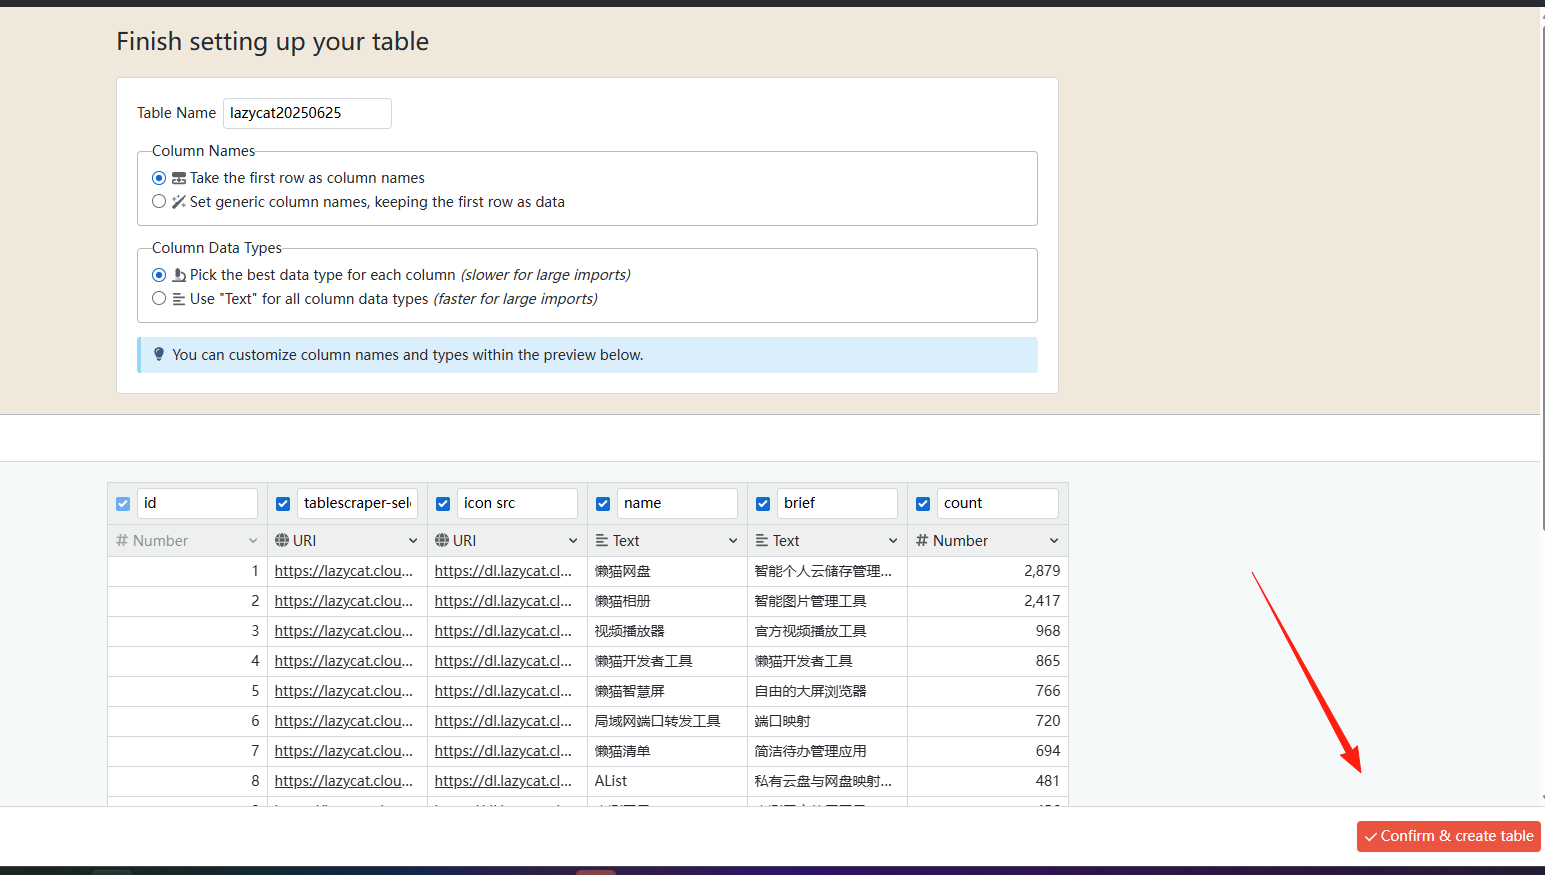Select 'Use Text for all column data types'

(159, 298)
